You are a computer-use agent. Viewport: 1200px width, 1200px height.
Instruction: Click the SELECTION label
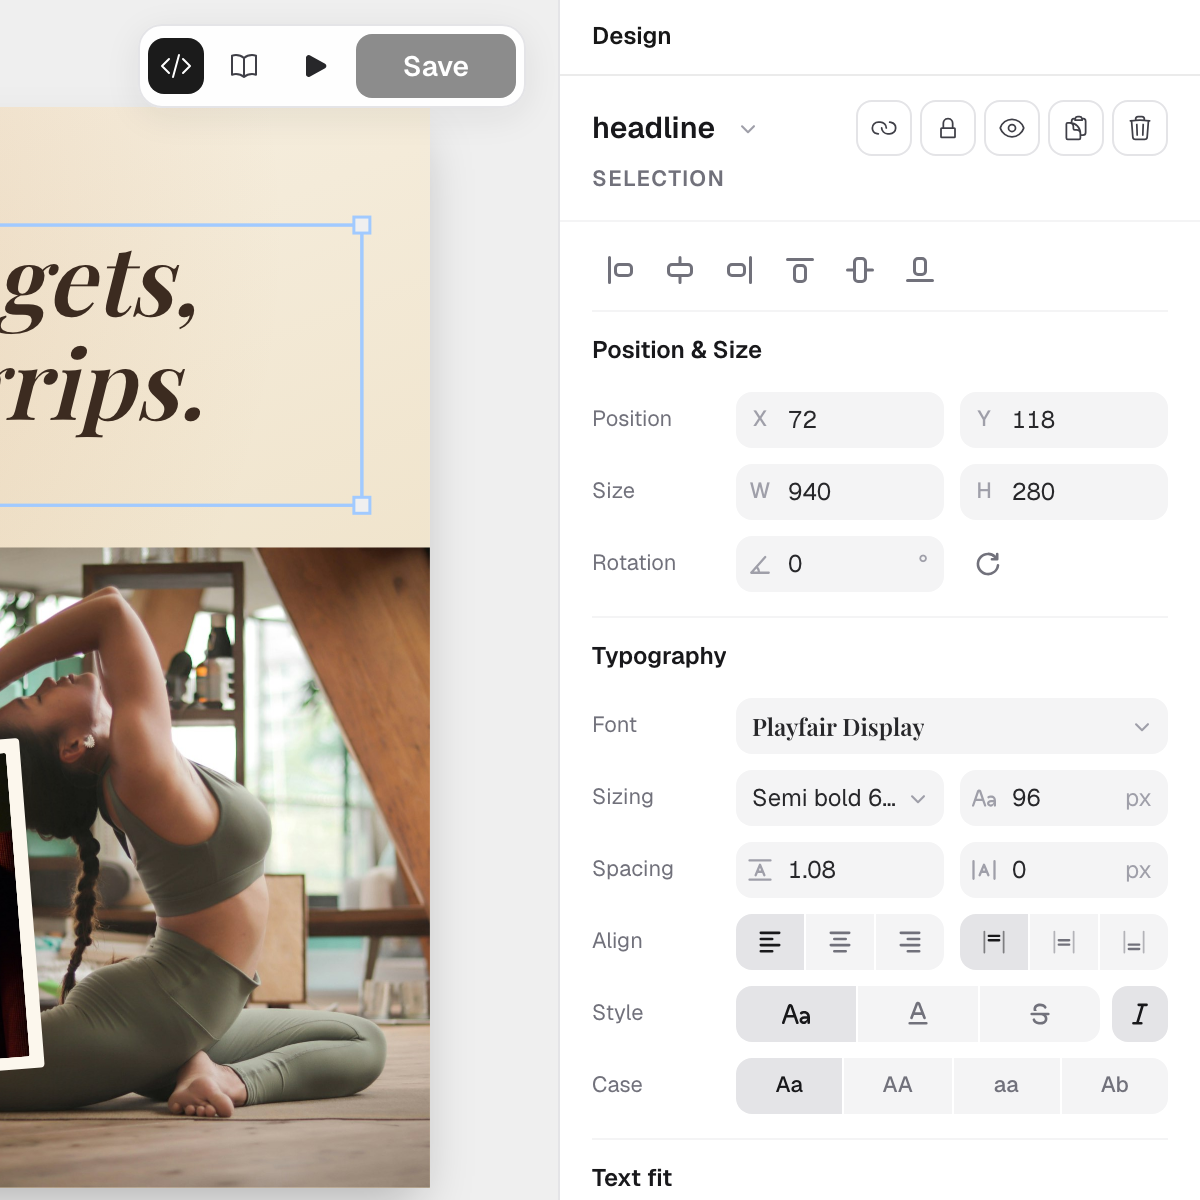pyautogui.click(x=658, y=179)
